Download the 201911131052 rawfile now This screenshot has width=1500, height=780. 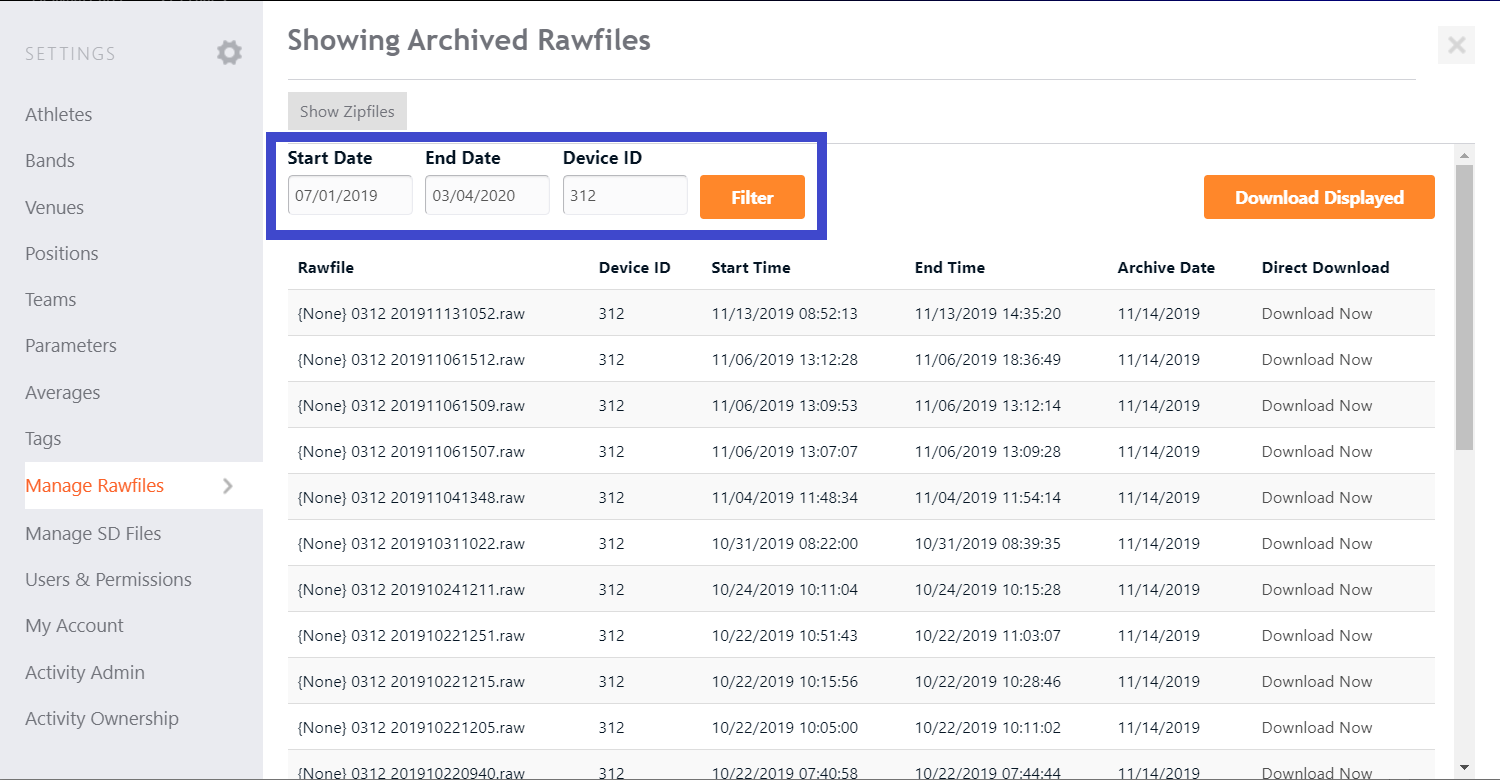pos(1316,313)
